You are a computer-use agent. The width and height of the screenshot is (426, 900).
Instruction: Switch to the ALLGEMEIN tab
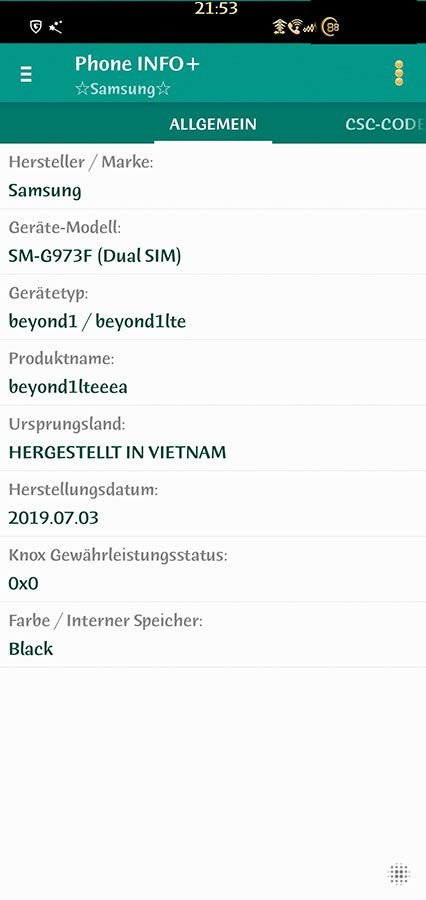tap(213, 124)
